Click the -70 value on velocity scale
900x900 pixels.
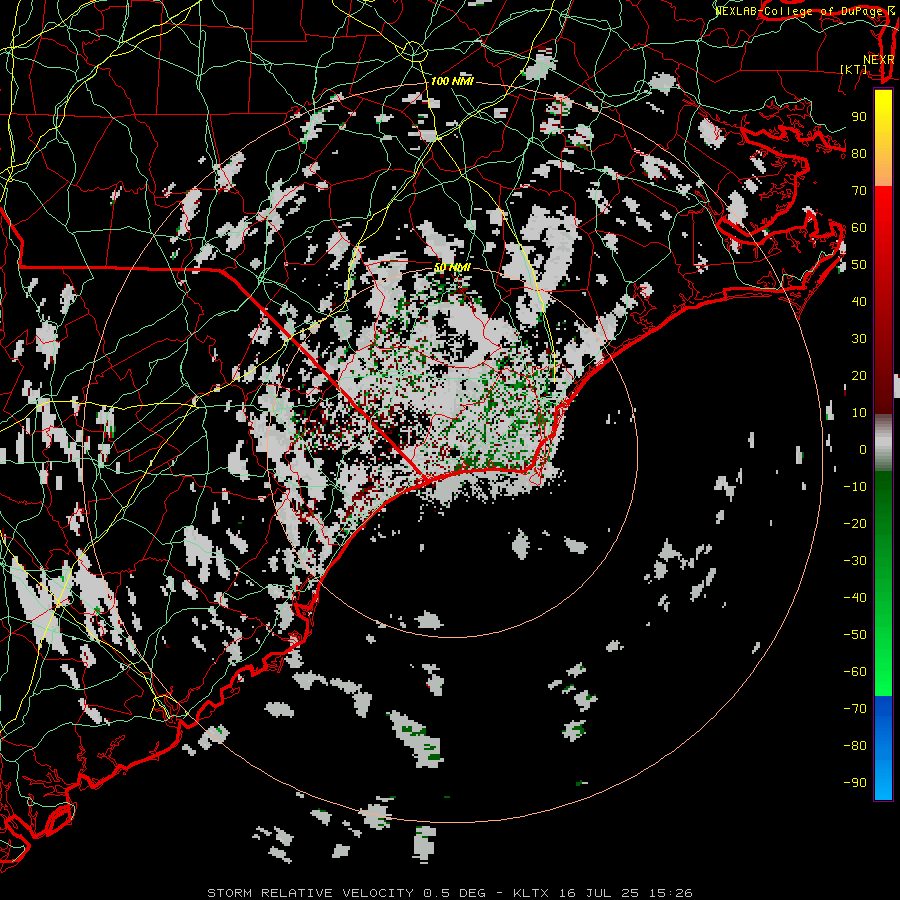[855, 709]
